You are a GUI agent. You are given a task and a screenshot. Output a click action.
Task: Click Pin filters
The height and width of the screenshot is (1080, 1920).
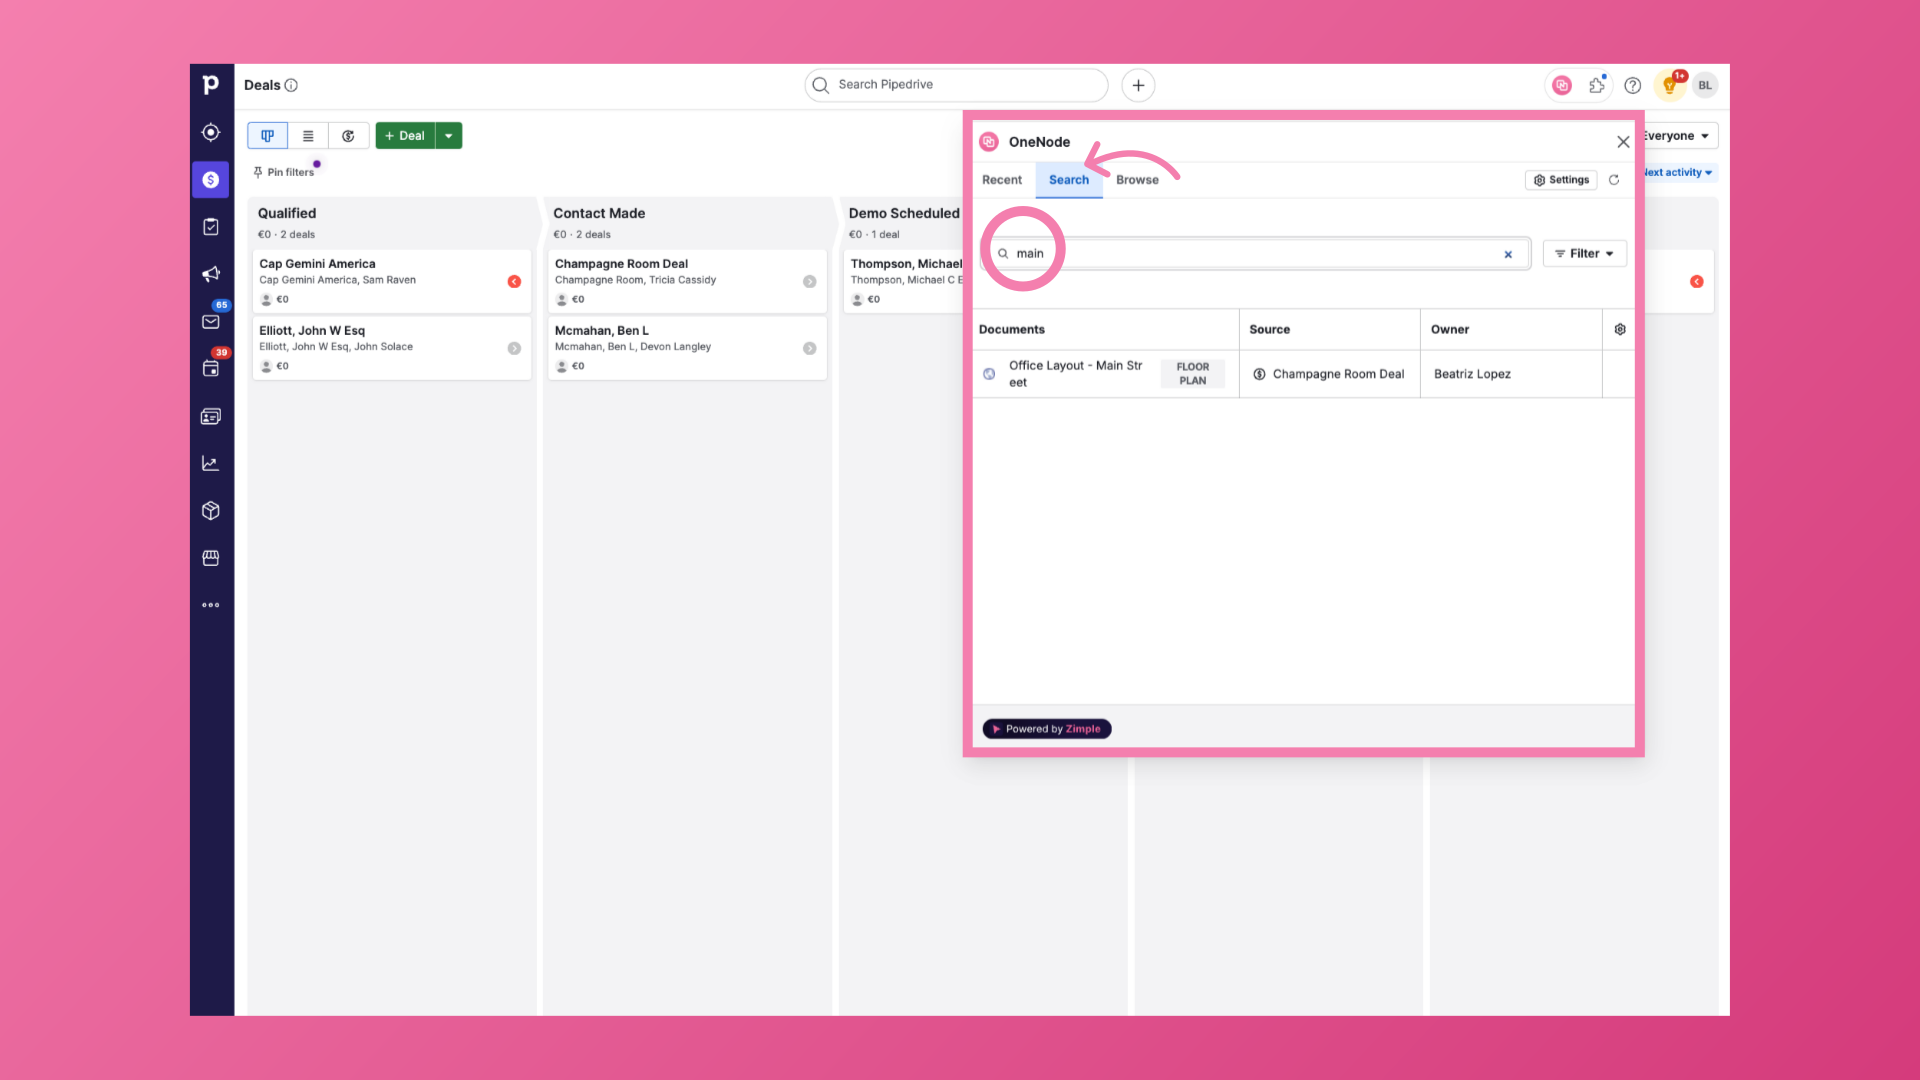point(284,172)
